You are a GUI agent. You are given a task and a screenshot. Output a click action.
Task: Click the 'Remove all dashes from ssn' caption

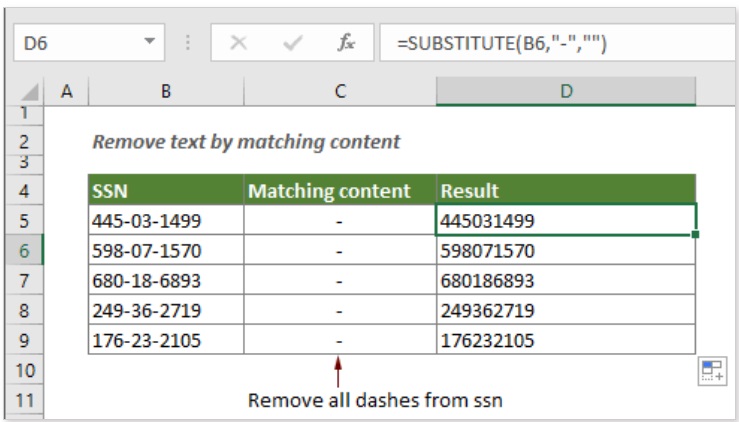pos(375,400)
